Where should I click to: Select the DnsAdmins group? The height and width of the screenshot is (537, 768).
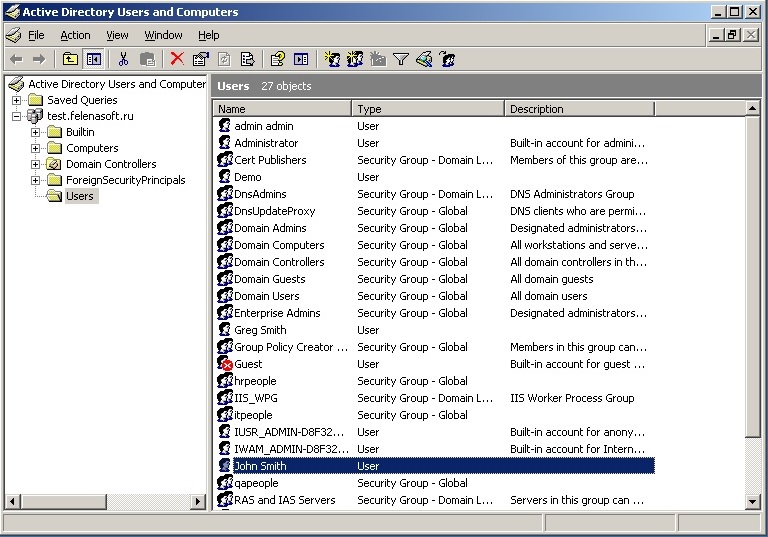tap(260, 194)
